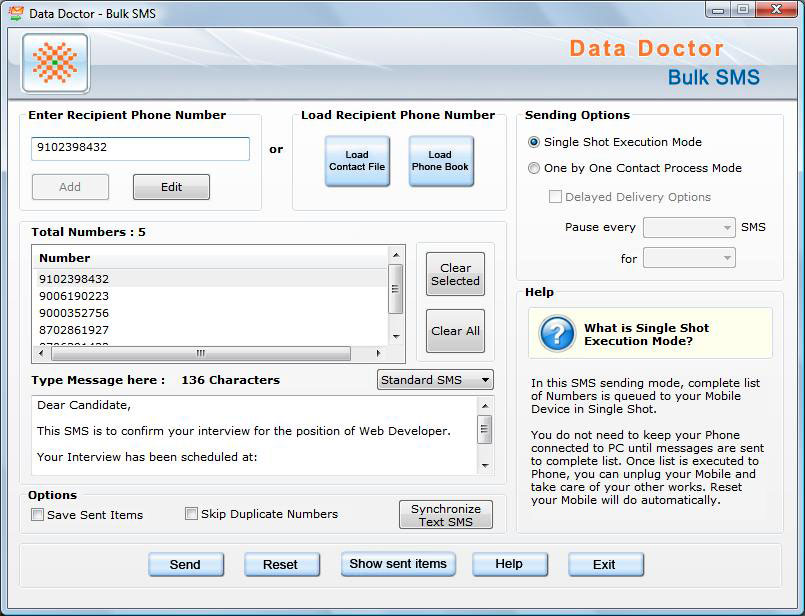Click the Exit button
805x616 pixels.
point(605,564)
